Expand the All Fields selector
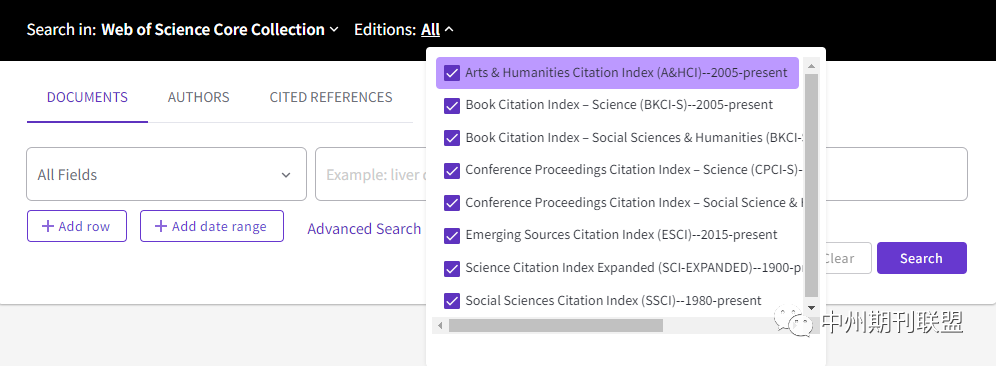Screen dimensions: 996x366 click(166, 174)
